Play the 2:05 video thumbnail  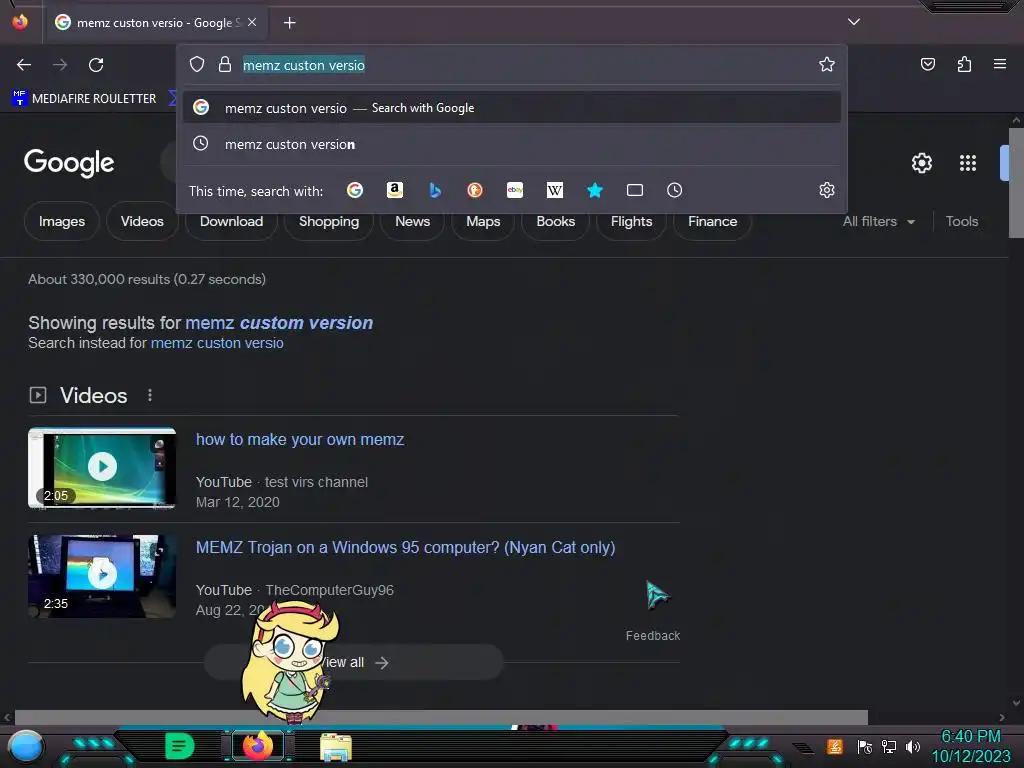(x=102, y=468)
